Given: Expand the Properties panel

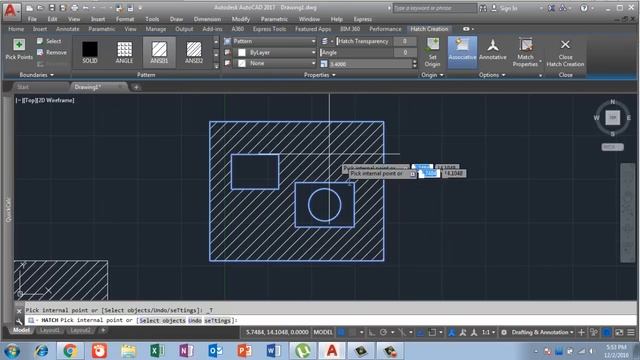Looking at the screenshot, I should click(320, 75).
